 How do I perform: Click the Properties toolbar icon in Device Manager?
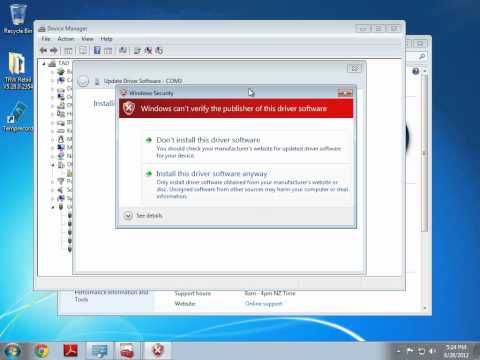click(x=83, y=51)
